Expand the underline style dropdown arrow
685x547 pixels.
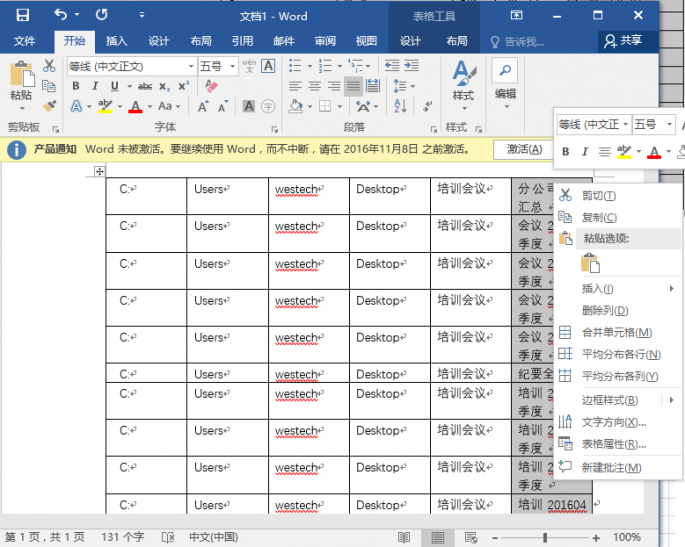click(x=129, y=86)
